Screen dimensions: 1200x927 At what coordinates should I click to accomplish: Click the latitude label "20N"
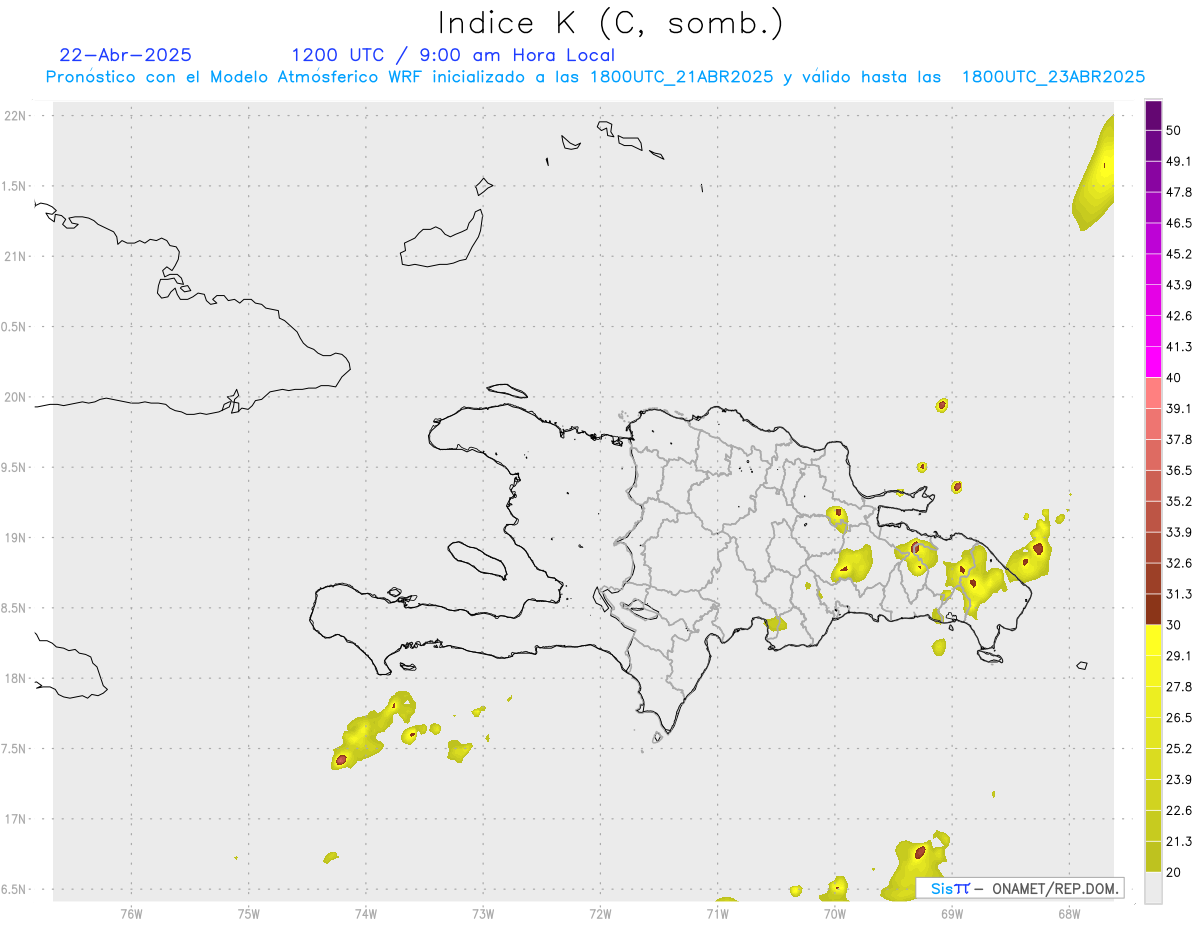15,397
